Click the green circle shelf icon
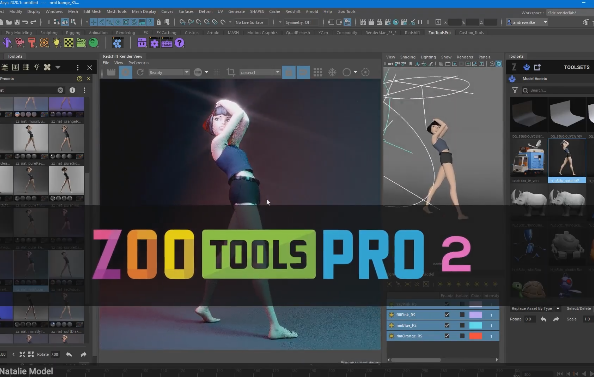Viewport: 594px width, 377px height. (93, 43)
